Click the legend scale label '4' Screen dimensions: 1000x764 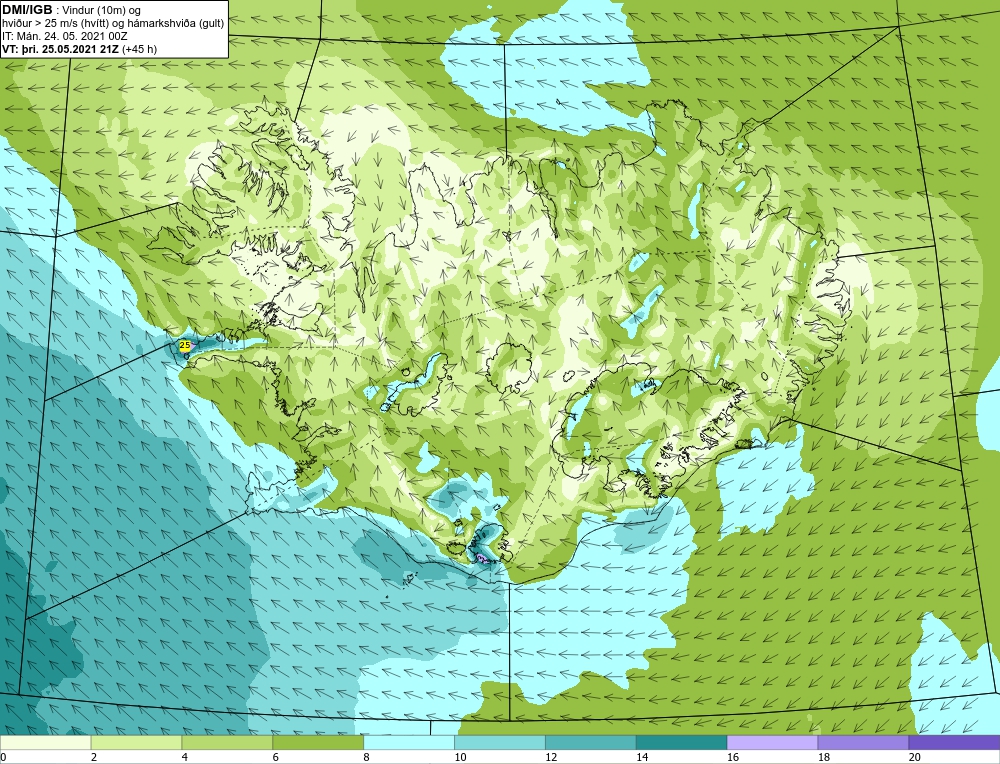185,758
